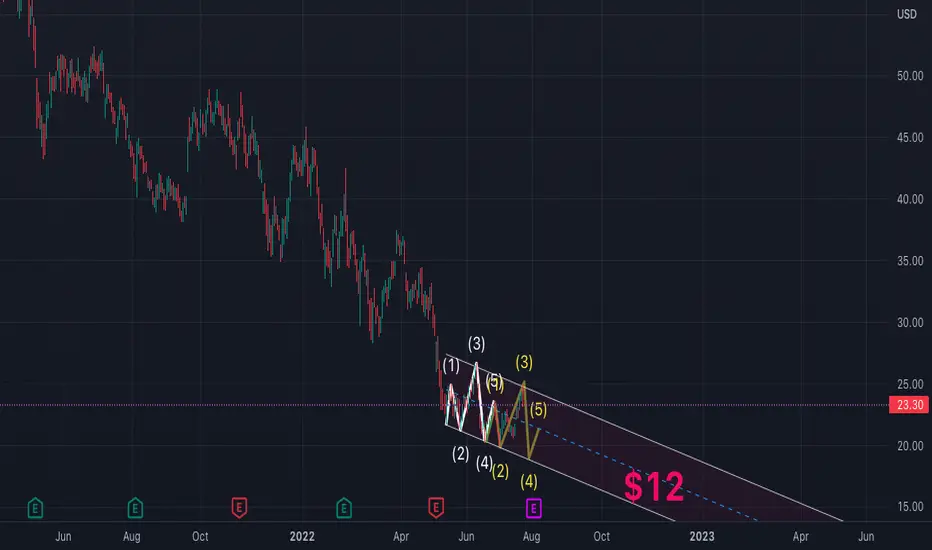Select white Elliott wave label (2)
Image resolution: width=932 pixels, height=550 pixels.
(x=461, y=454)
